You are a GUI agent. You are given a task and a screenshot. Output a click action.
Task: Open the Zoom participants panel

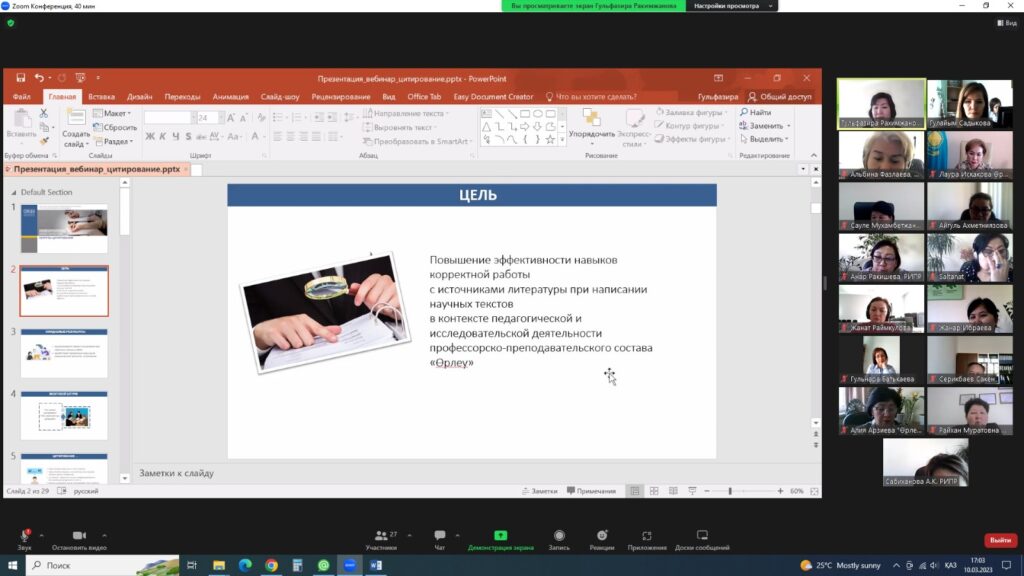380,536
